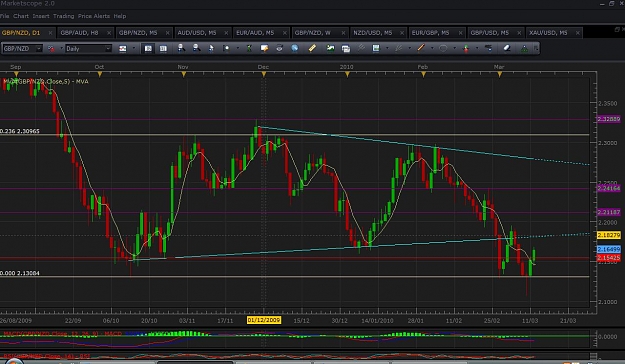
Task: Click the yellow 01/12/2009 date label
Action: tap(264, 320)
